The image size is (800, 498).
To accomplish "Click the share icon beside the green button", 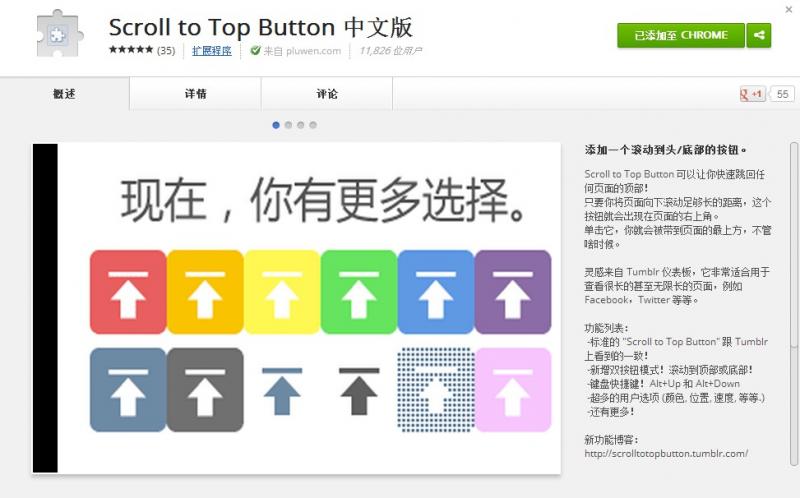I will pos(759,35).
